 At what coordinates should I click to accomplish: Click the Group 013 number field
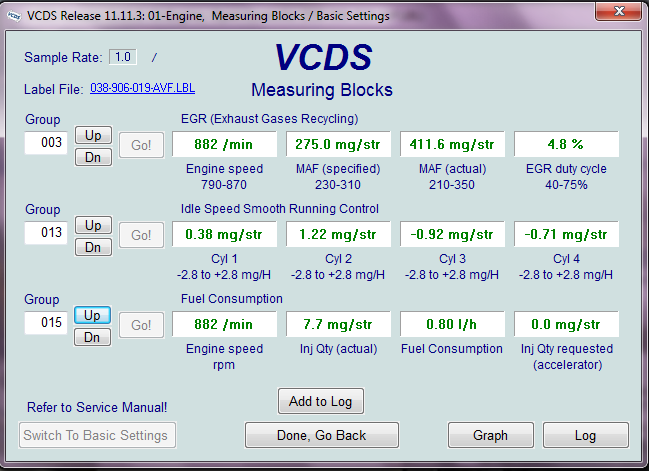click(46, 233)
